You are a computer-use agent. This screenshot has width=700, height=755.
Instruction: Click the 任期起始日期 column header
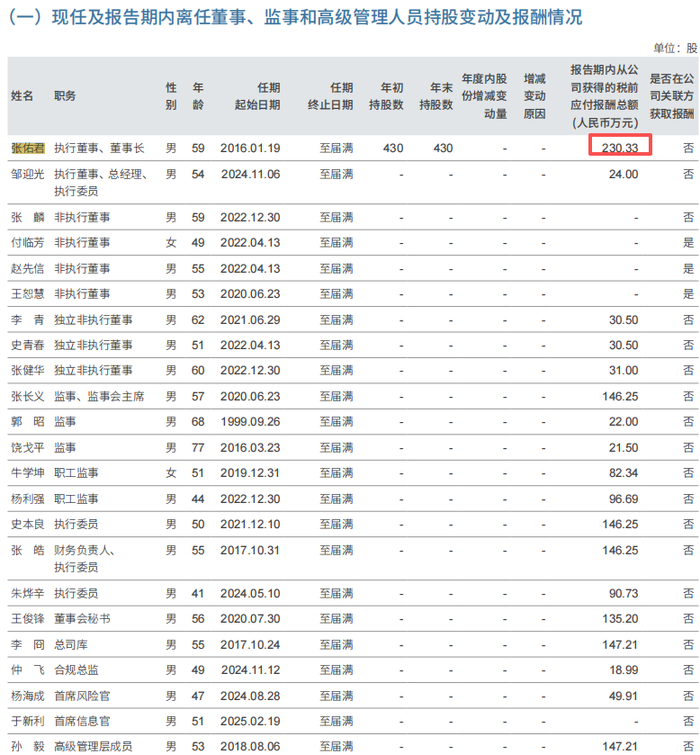pos(258,96)
